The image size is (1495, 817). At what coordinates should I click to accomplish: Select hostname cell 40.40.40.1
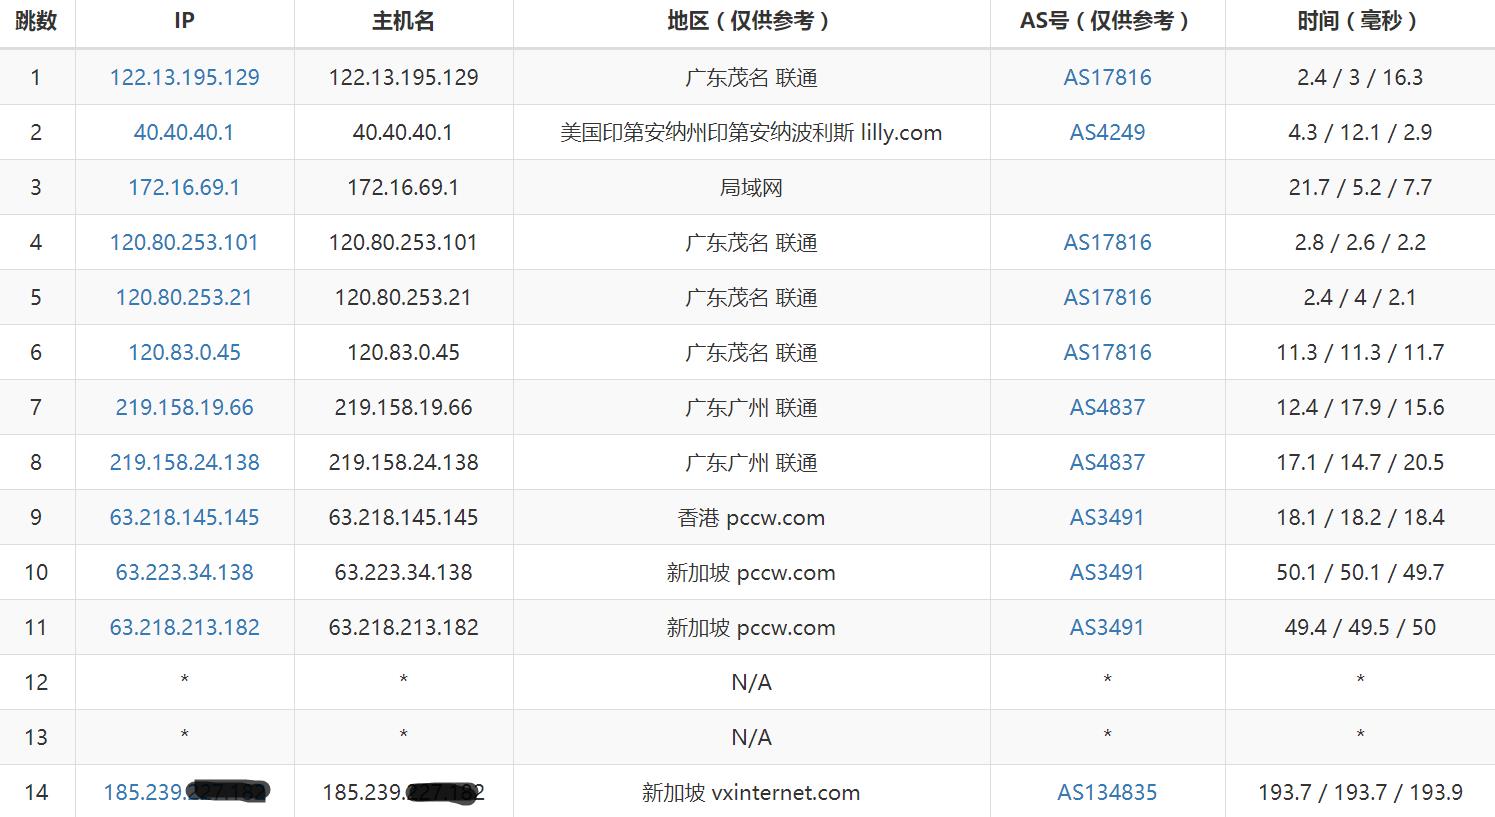tap(403, 133)
